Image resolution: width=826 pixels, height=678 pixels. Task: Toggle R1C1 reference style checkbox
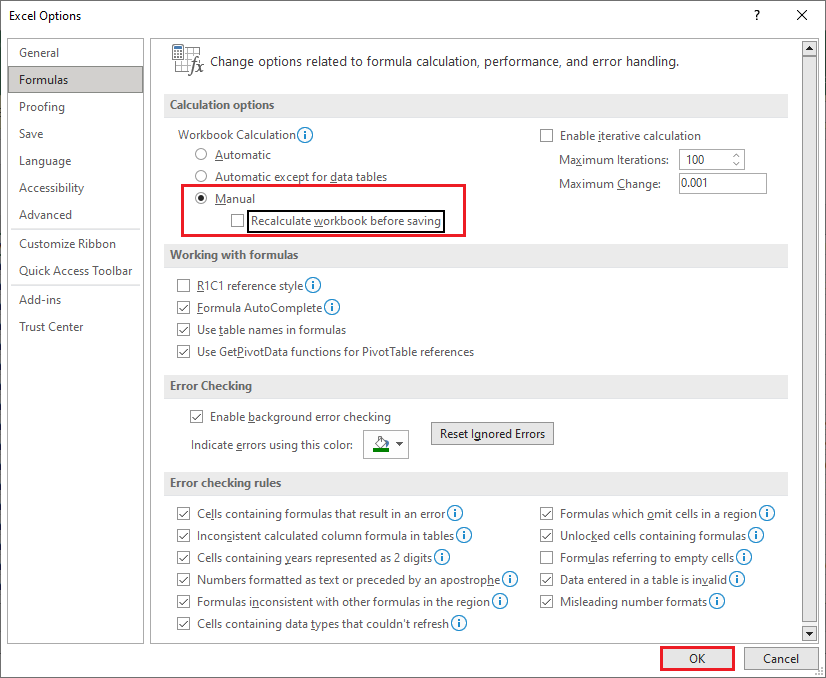(183, 286)
